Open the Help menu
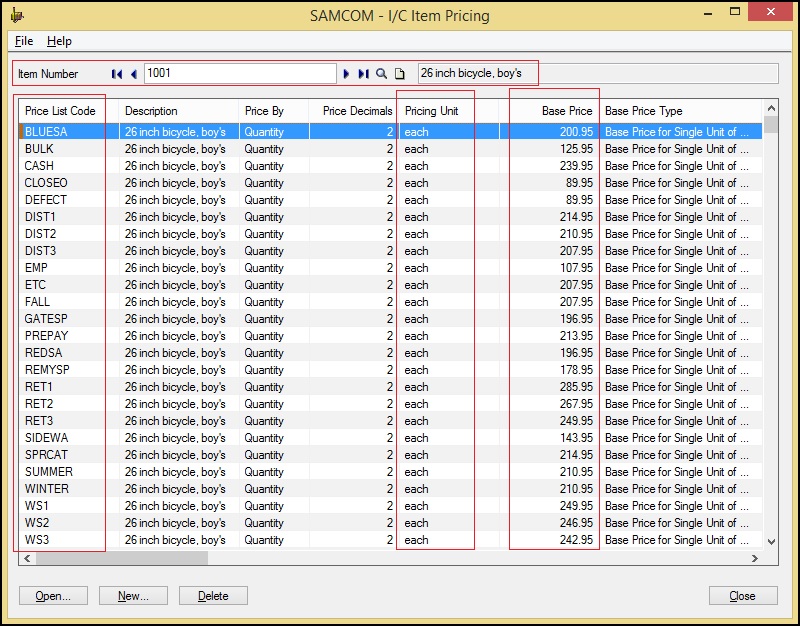 click(59, 41)
